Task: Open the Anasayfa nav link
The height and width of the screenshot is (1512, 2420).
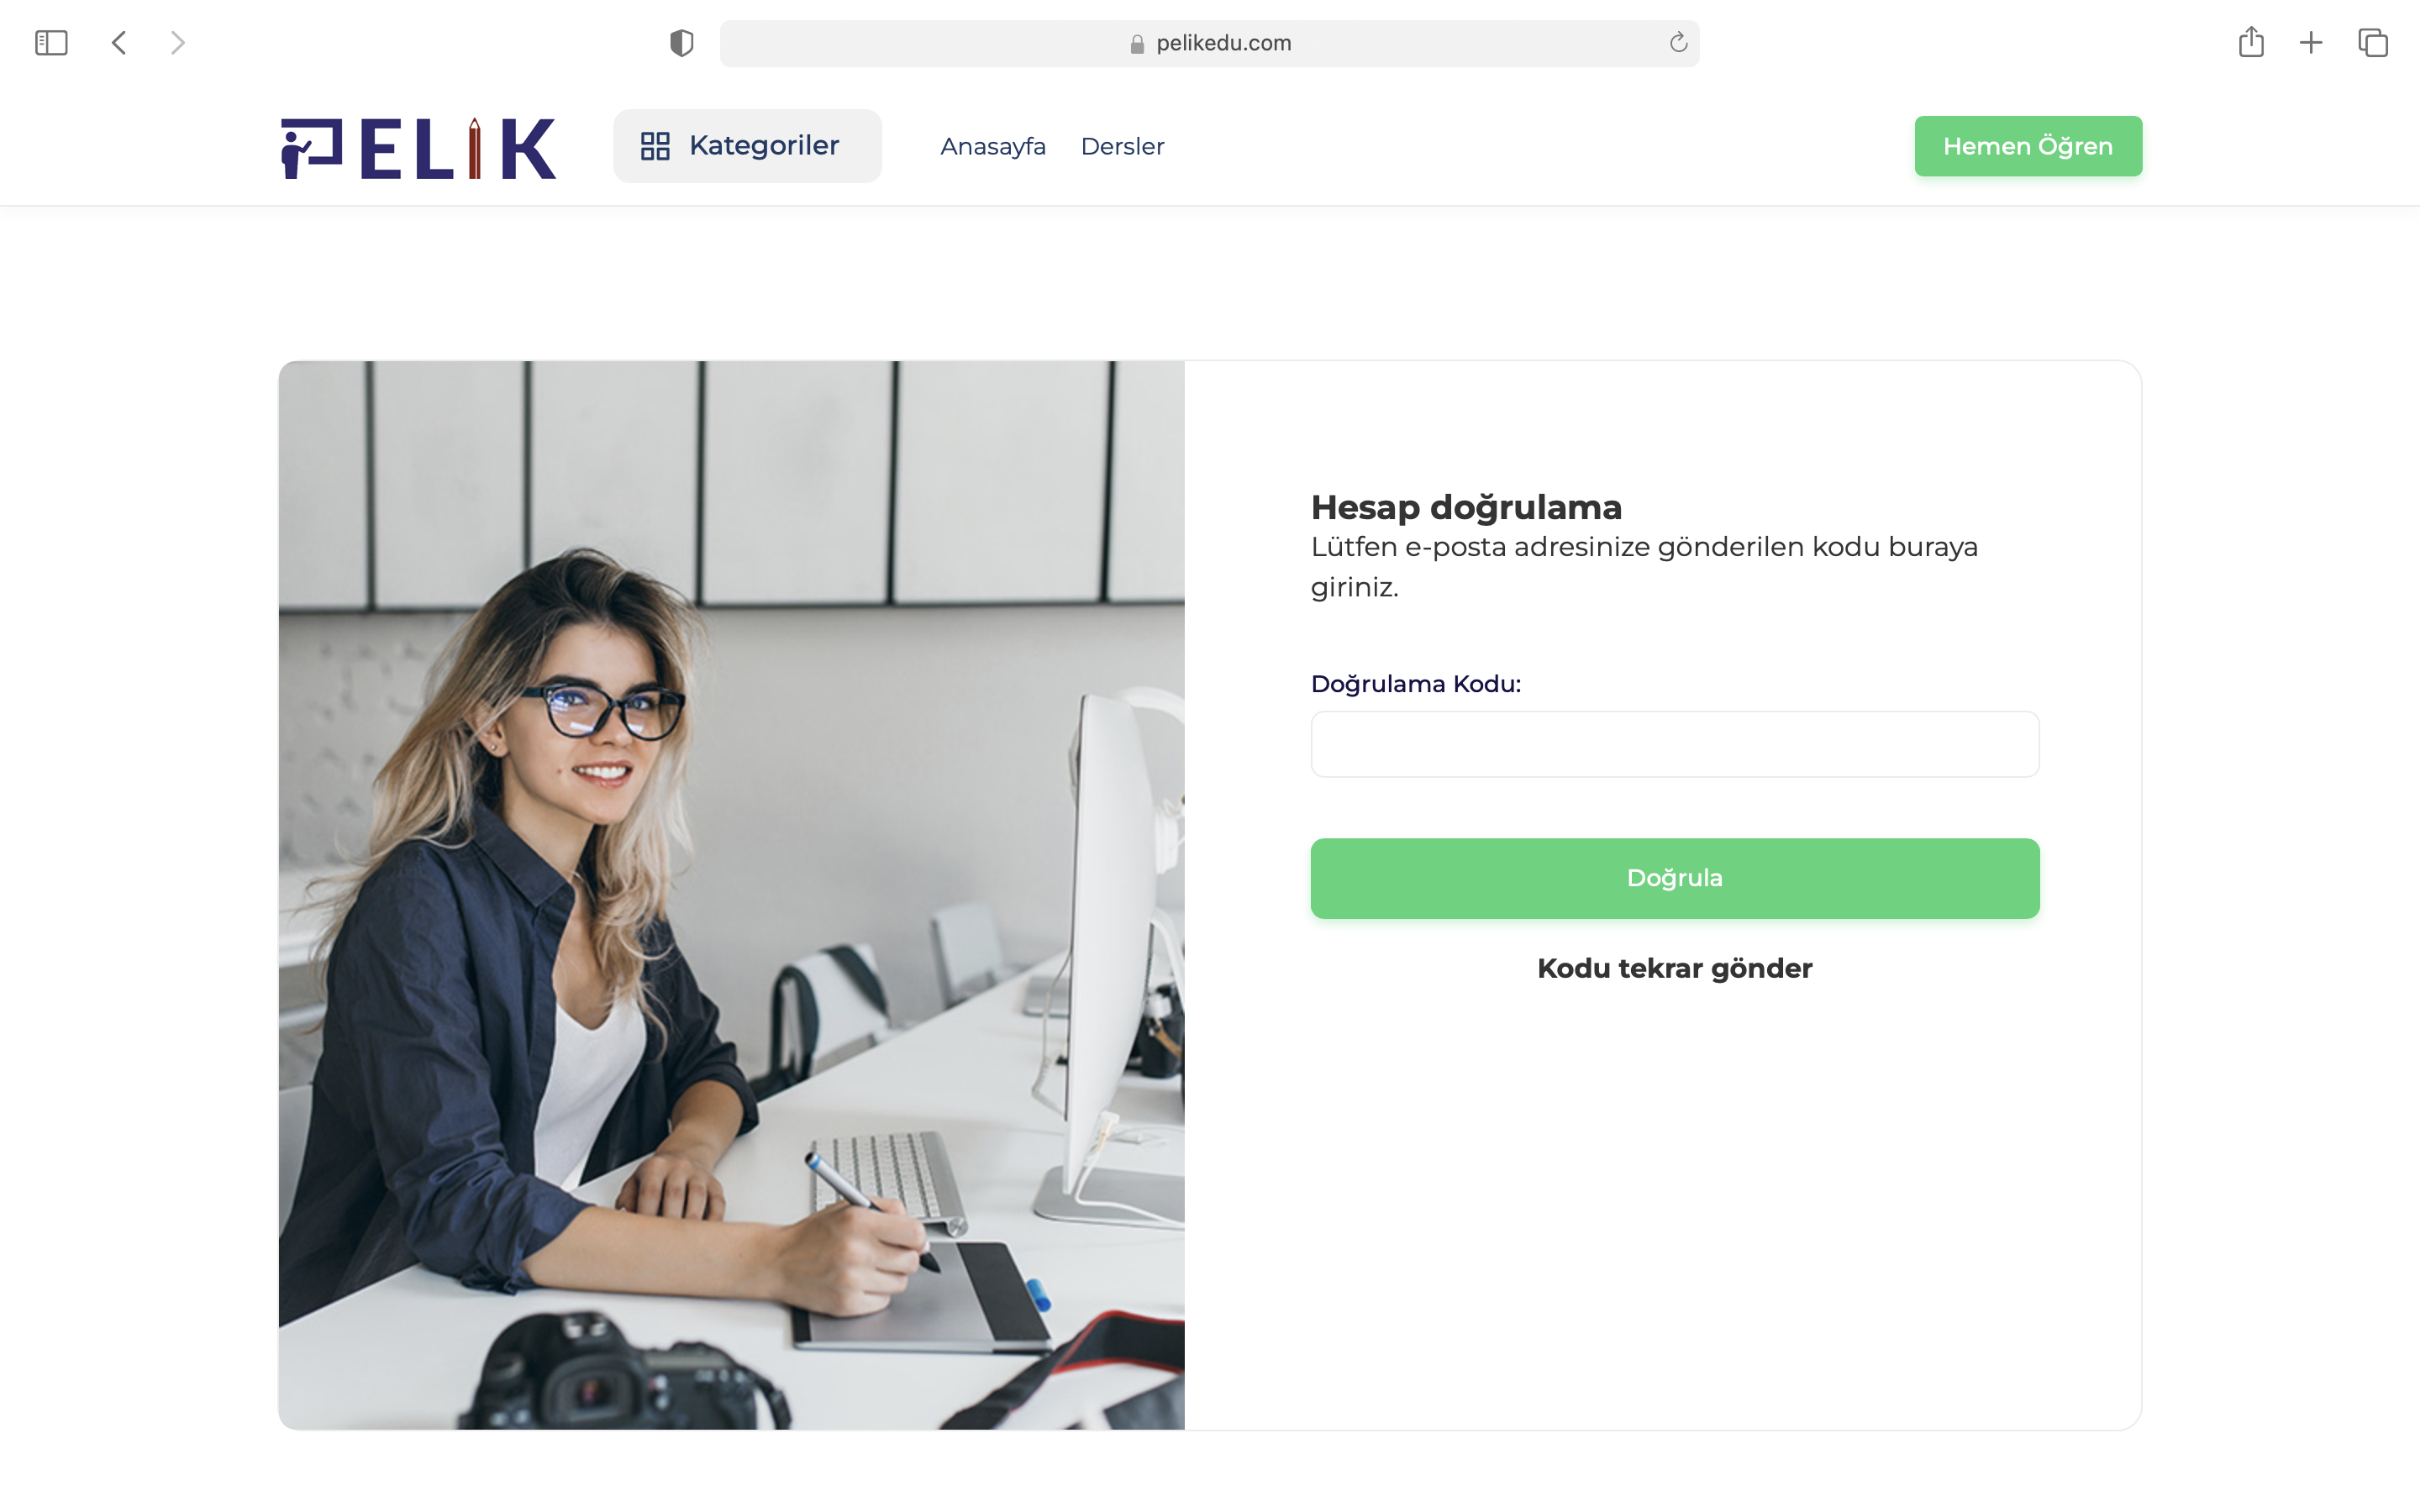Action: 993,146
